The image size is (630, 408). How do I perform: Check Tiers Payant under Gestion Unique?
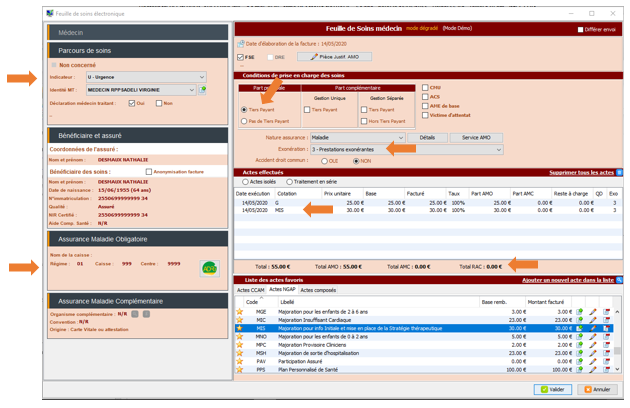click(x=307, y=109)
